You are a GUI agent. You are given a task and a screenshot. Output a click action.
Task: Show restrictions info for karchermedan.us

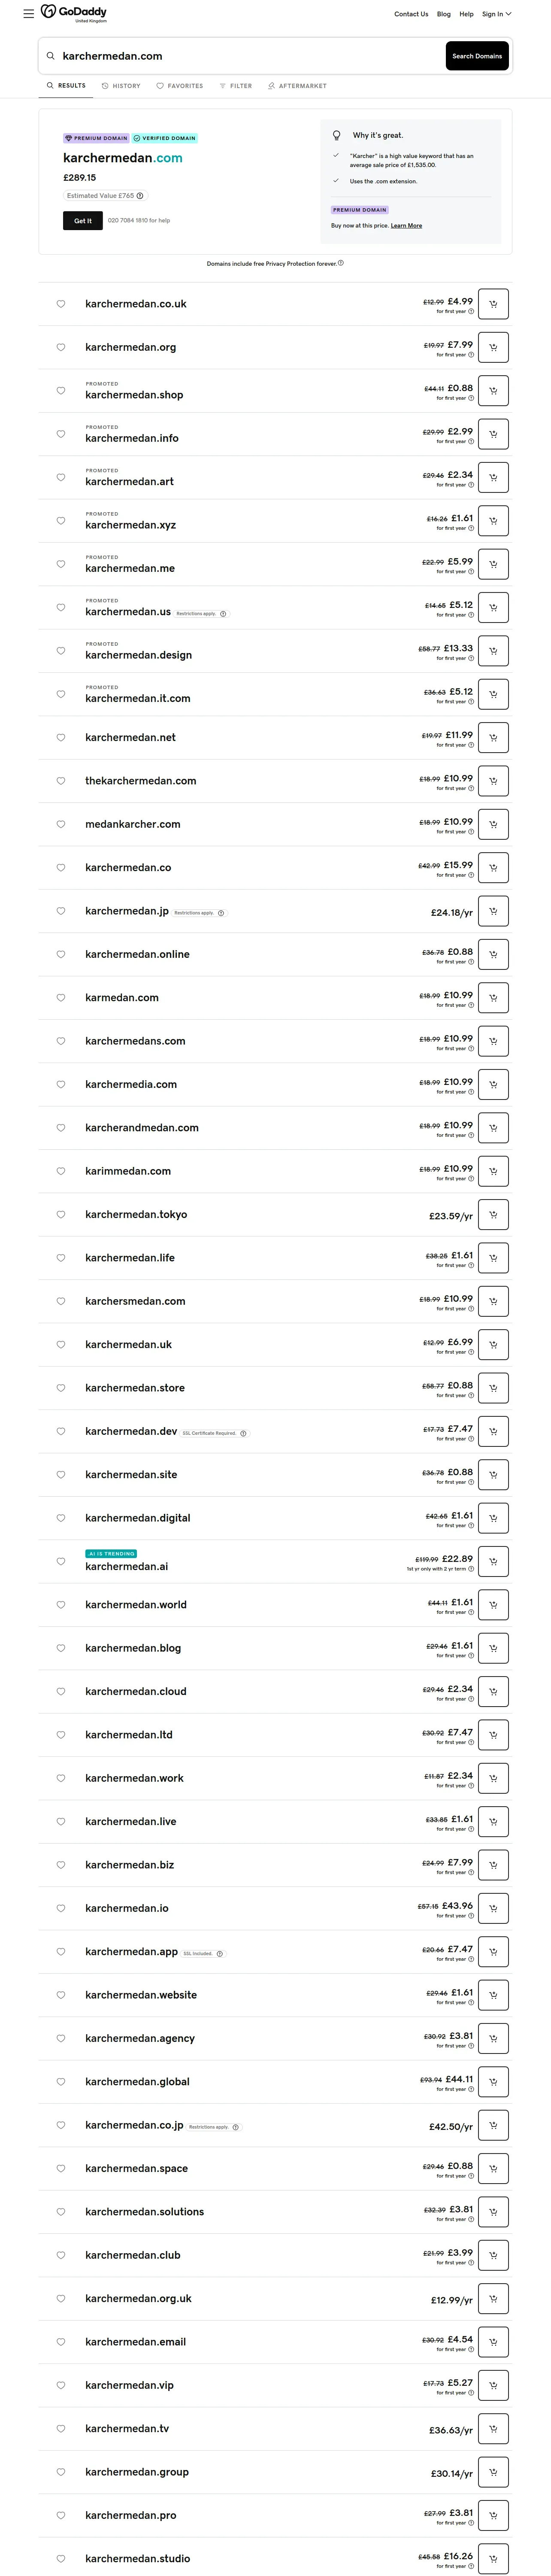pos(223,614)
